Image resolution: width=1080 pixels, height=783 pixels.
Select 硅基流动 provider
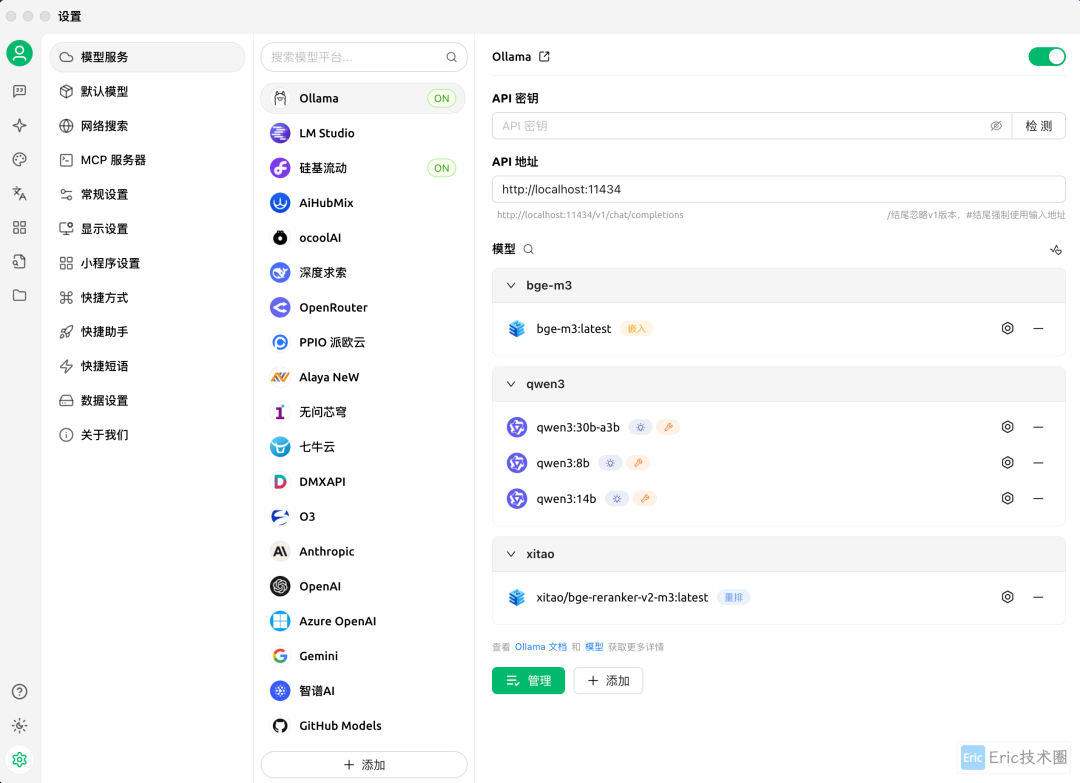point(363,168)
